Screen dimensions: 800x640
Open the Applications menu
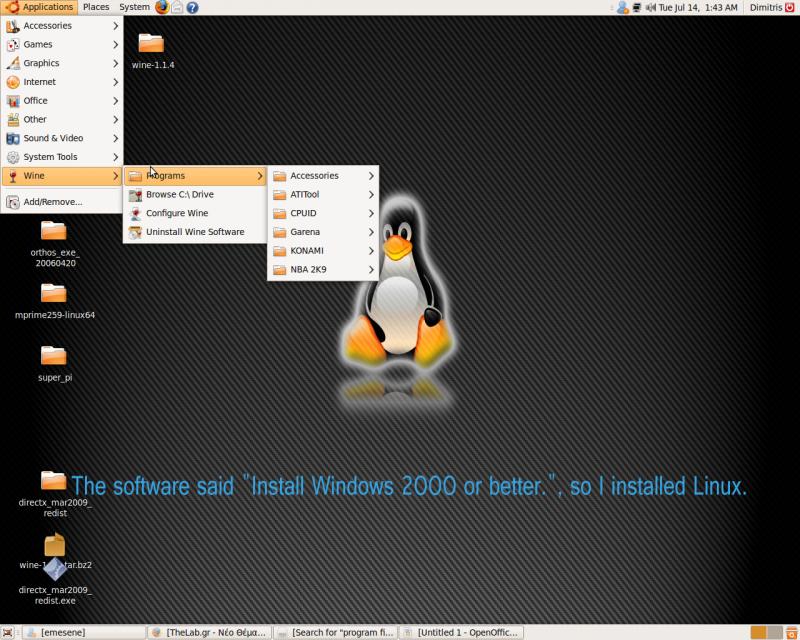[40, 7]
